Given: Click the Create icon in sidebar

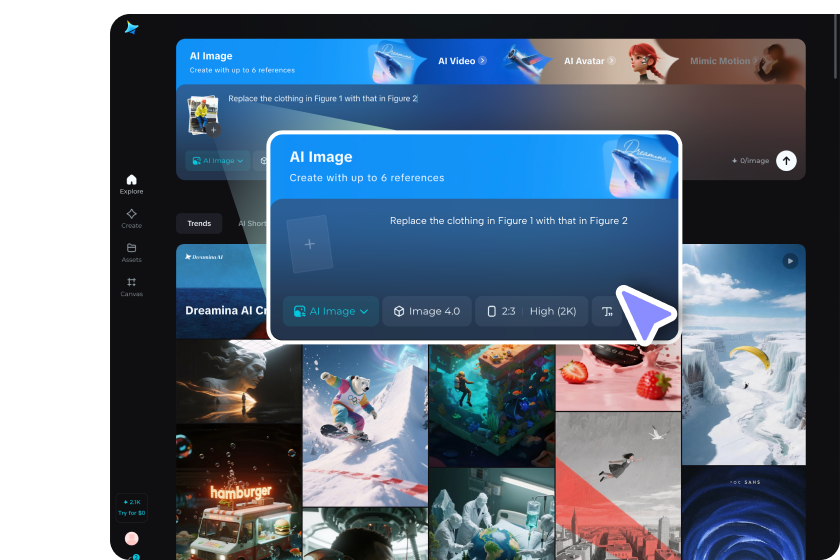Looking at the screenshot, I should pyautogui.click(x=131, y=217).
